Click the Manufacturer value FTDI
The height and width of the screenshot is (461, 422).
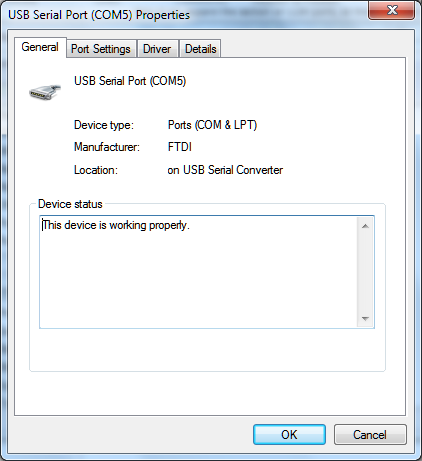point(180,147)
